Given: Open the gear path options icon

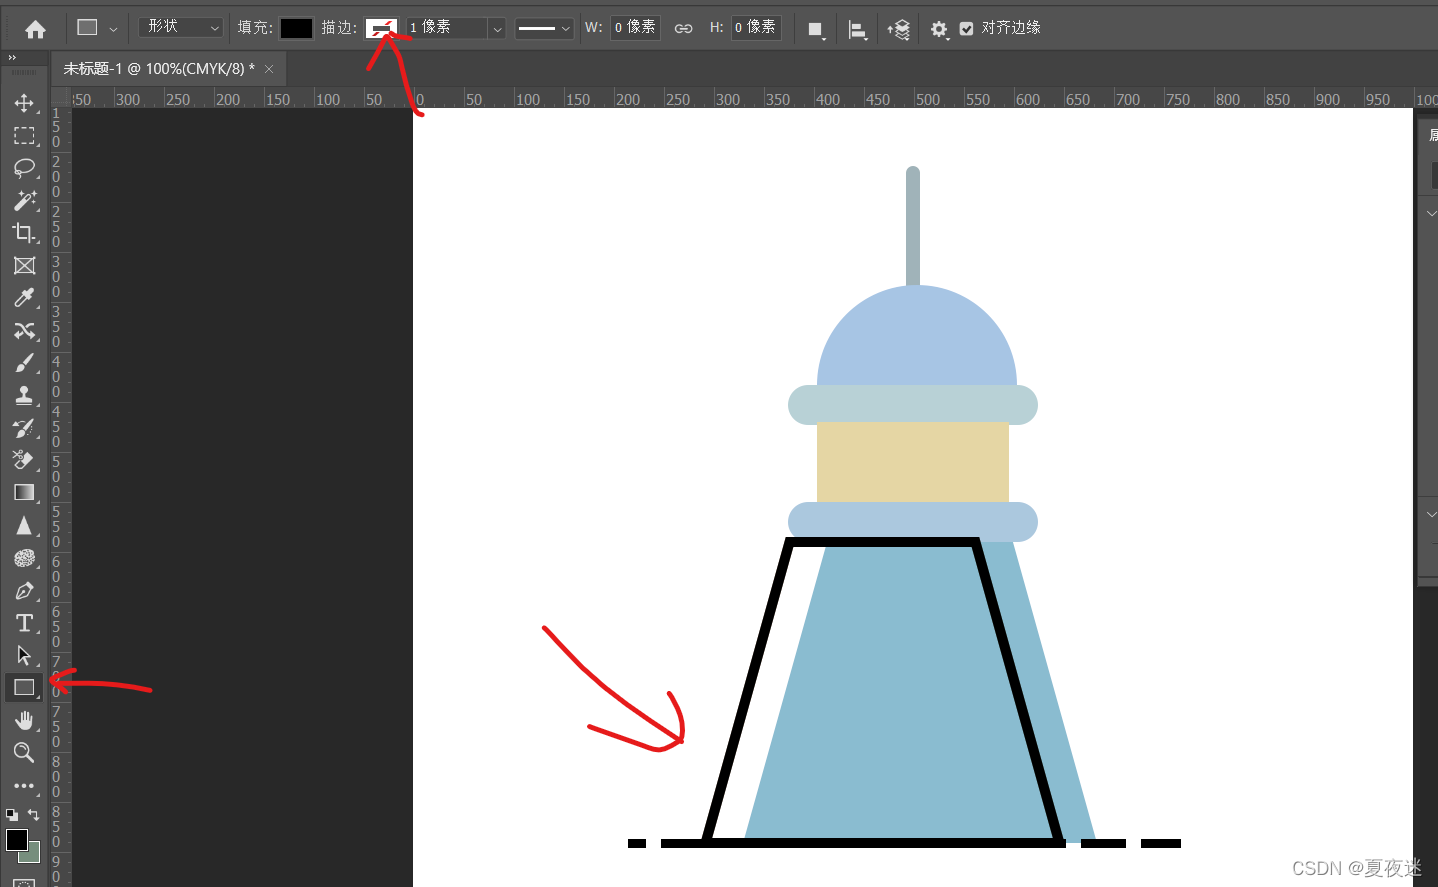Looking at the screenshot, I should coord(939,29).
